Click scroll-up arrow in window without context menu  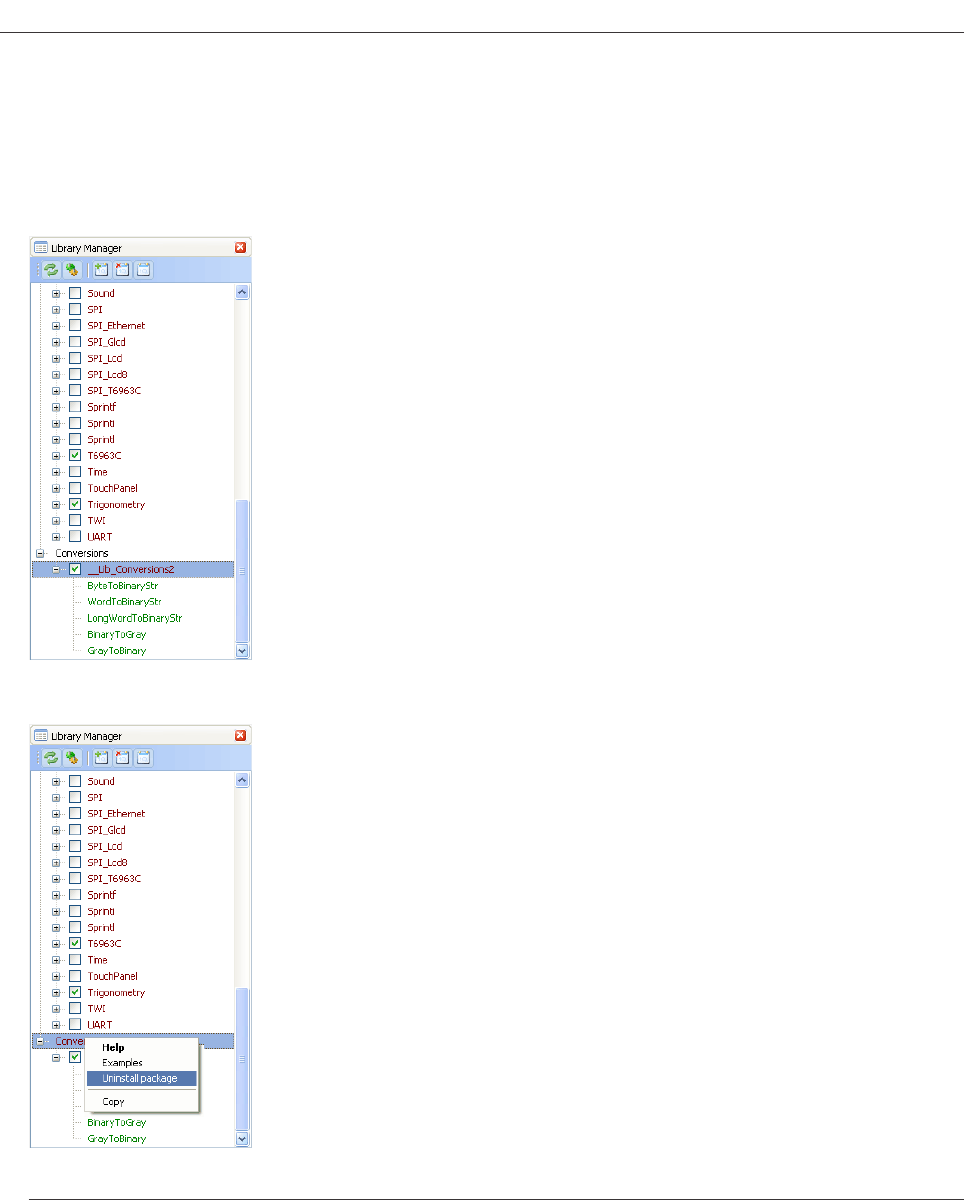241,292
